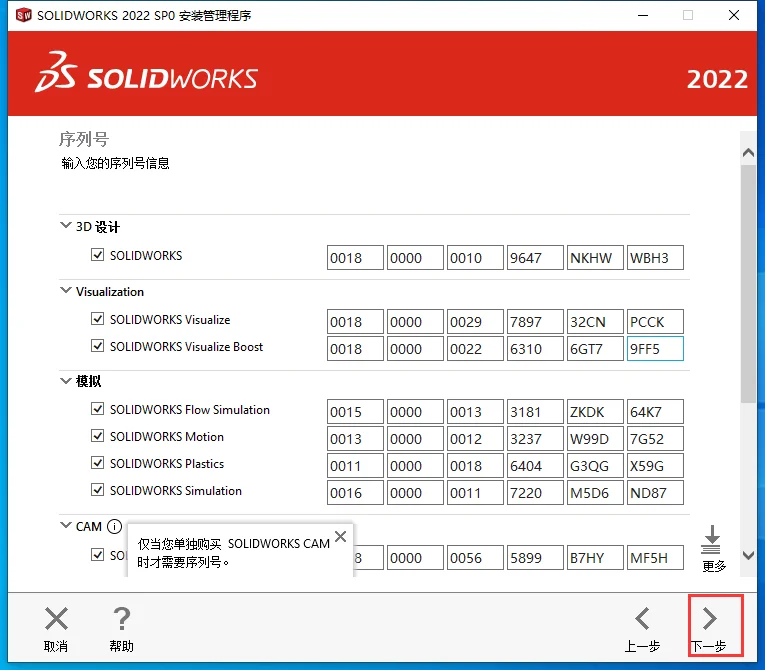
Task: Click Motion serial field 0013
Action: (355, 439)
